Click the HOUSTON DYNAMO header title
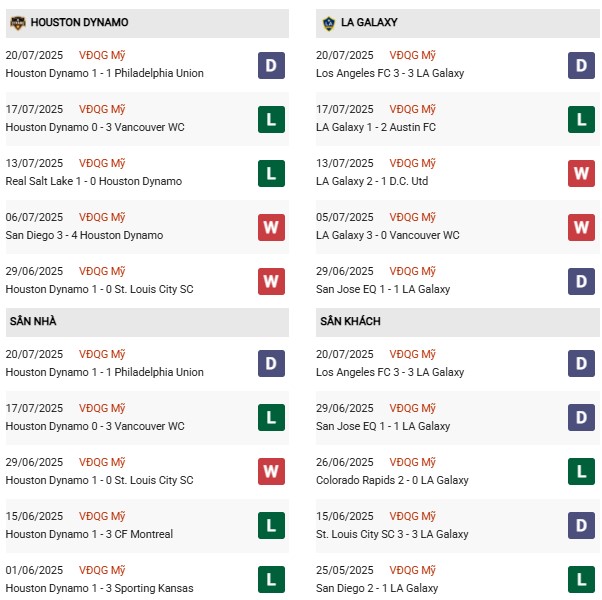The height and width of the screenshot is (600, 602). click(x=79, y=23)
